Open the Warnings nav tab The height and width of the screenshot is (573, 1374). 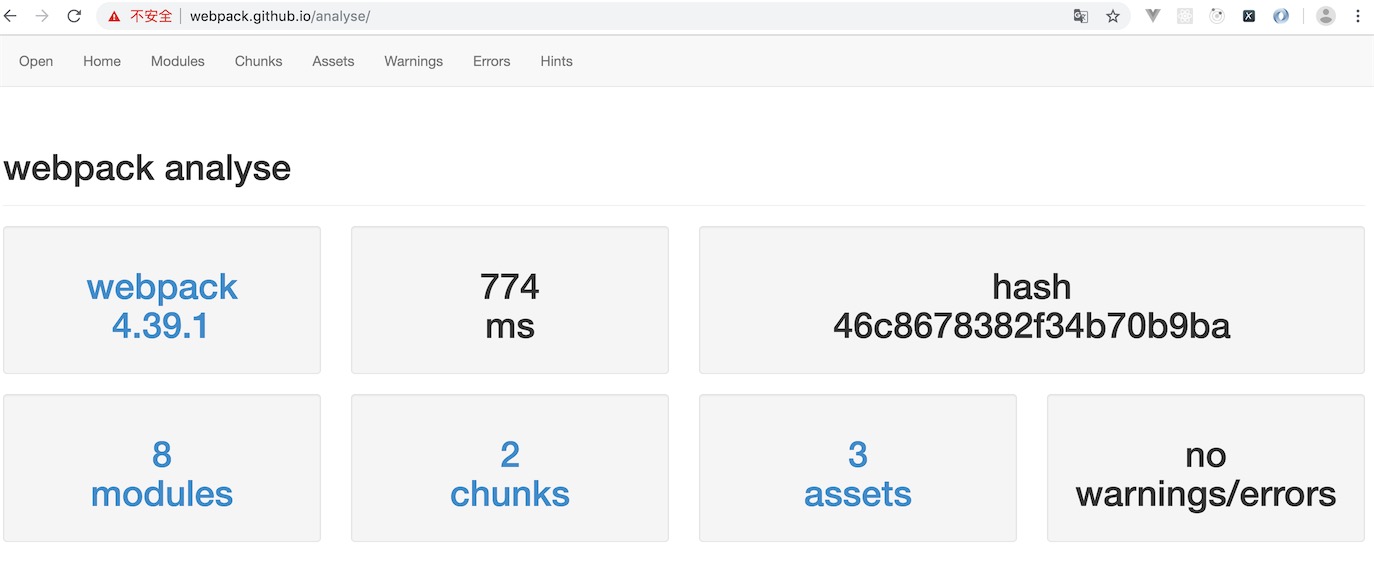[413, 61]
